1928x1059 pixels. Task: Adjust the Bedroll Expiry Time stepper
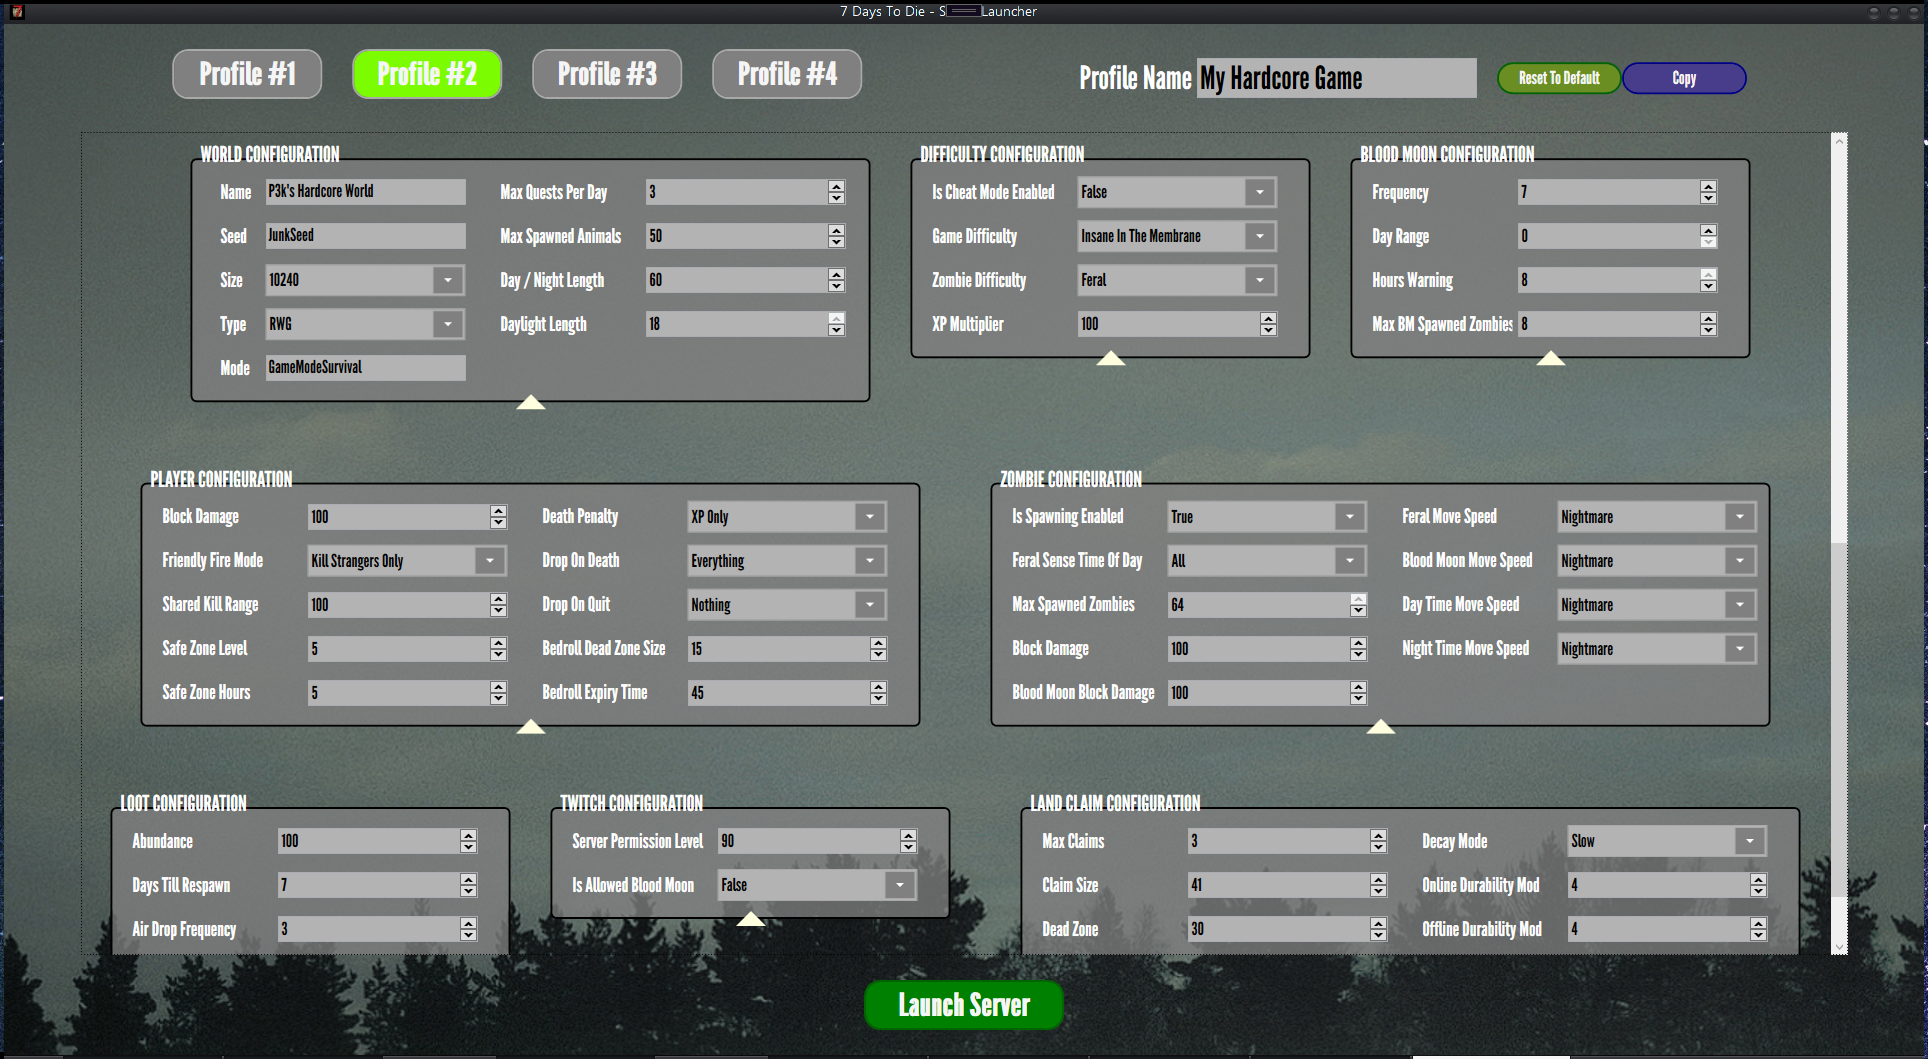click(x=879, y=693)
